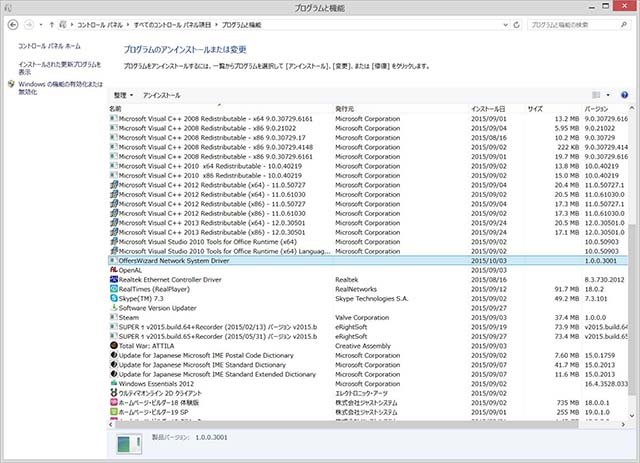Click プログラムと機能 in the breadcrumb
Image resolution: width=640 pixels, height=463 pixels.
coord(241,25)
